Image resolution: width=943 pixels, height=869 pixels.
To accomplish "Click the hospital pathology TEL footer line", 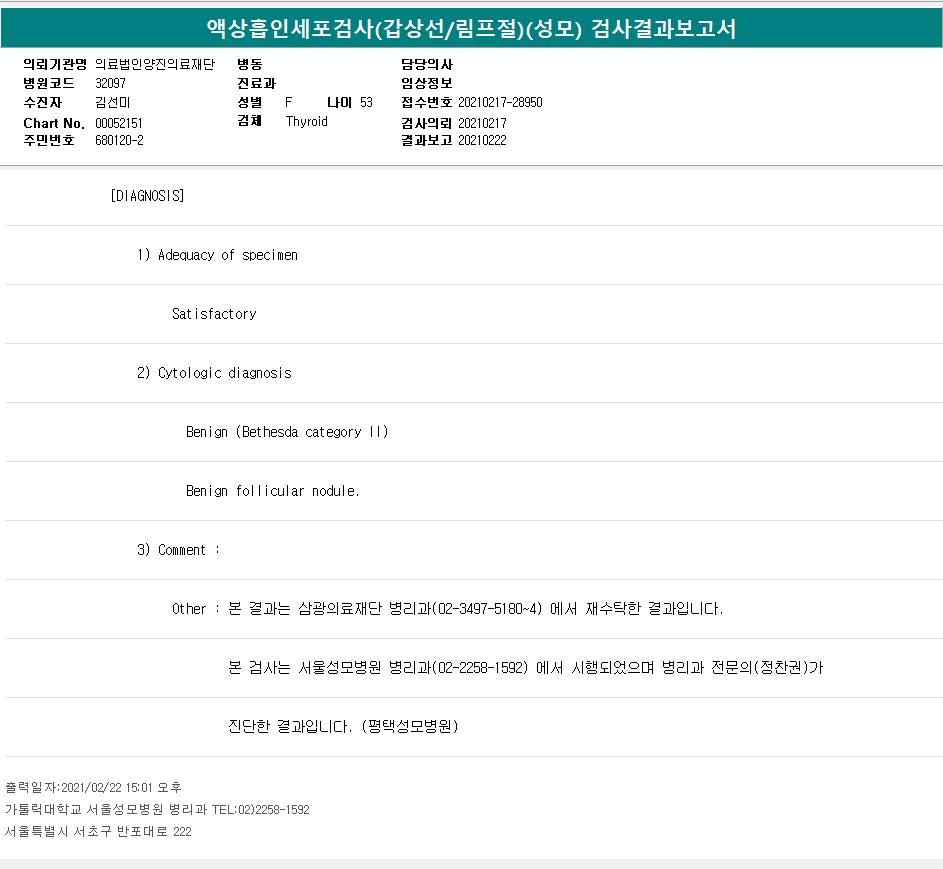I will [157, 809].
